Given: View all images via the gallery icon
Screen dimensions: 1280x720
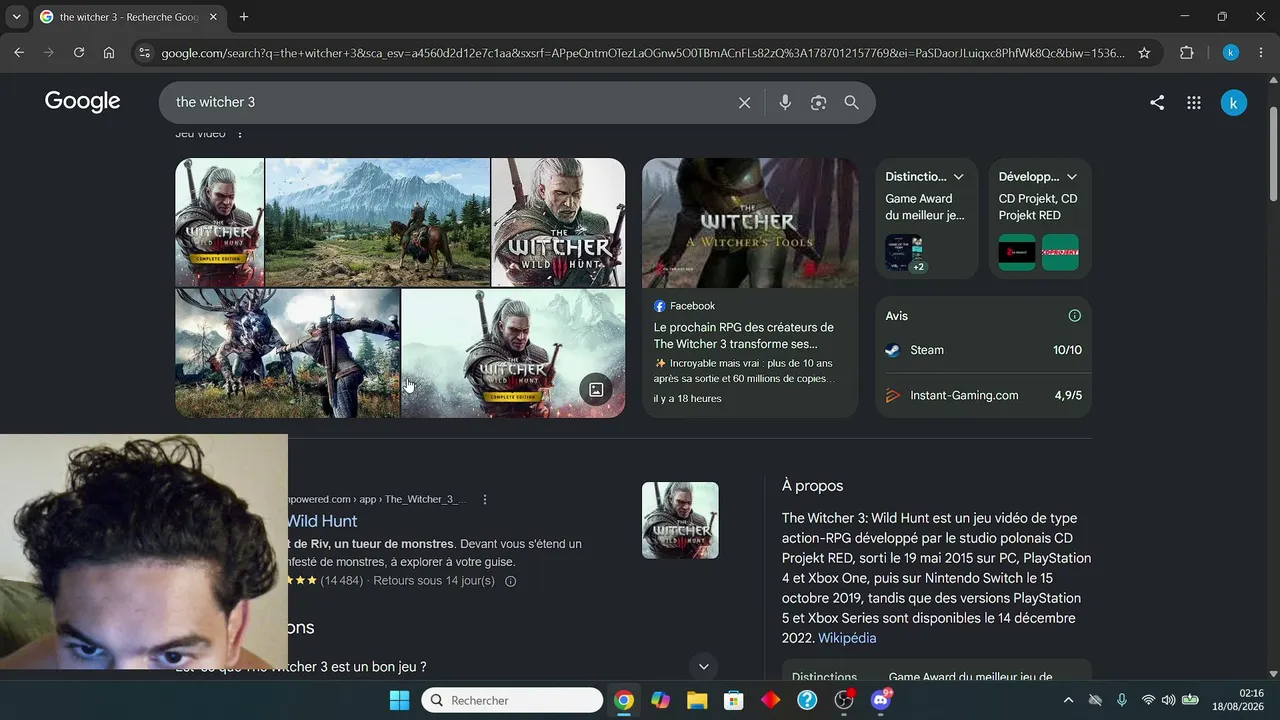Looking at the screenshot, I should tap(596, 390).
